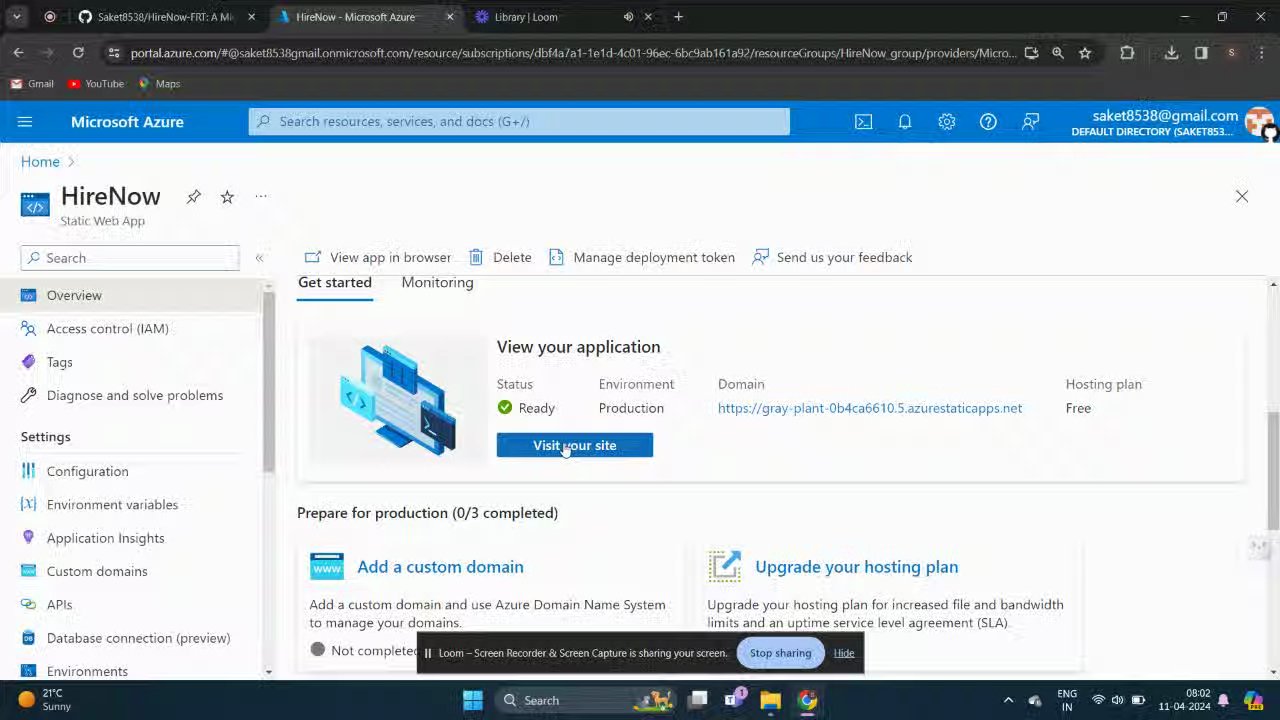
Task: Click the Visit your site button
Action: point(575,446)
